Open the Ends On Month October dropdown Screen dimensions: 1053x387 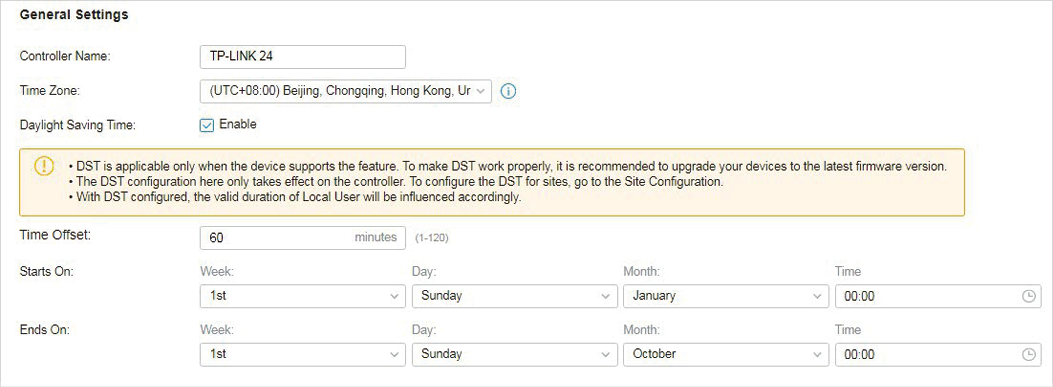click(x=726, y=354)
